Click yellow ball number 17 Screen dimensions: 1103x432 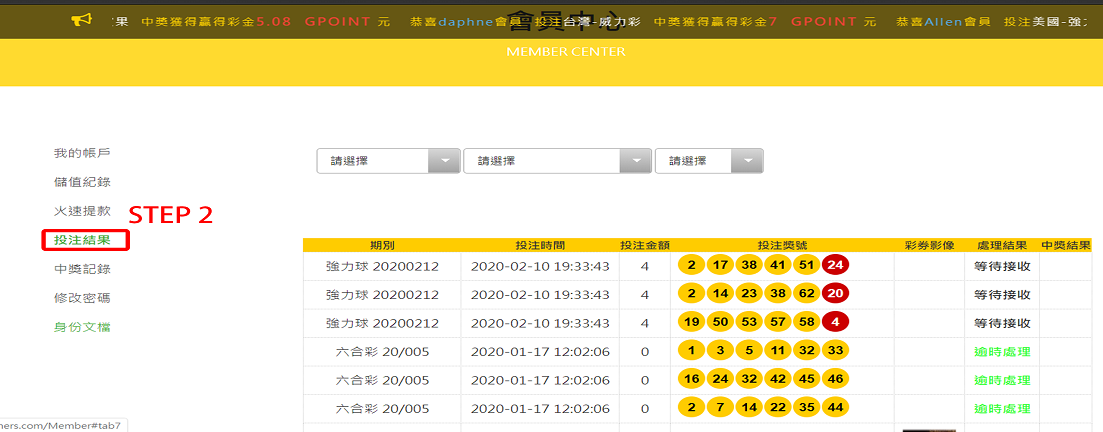720,266
